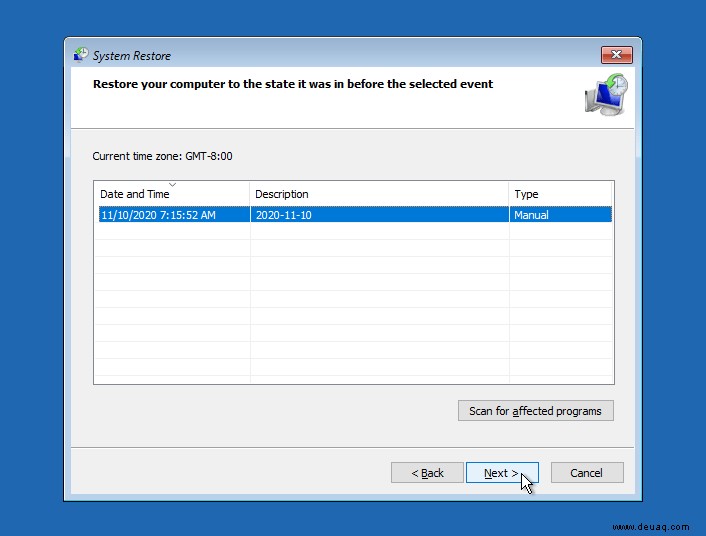Click the bold restore heading text
The height and width of the screenshot is (536, 706).
point(293,84)
